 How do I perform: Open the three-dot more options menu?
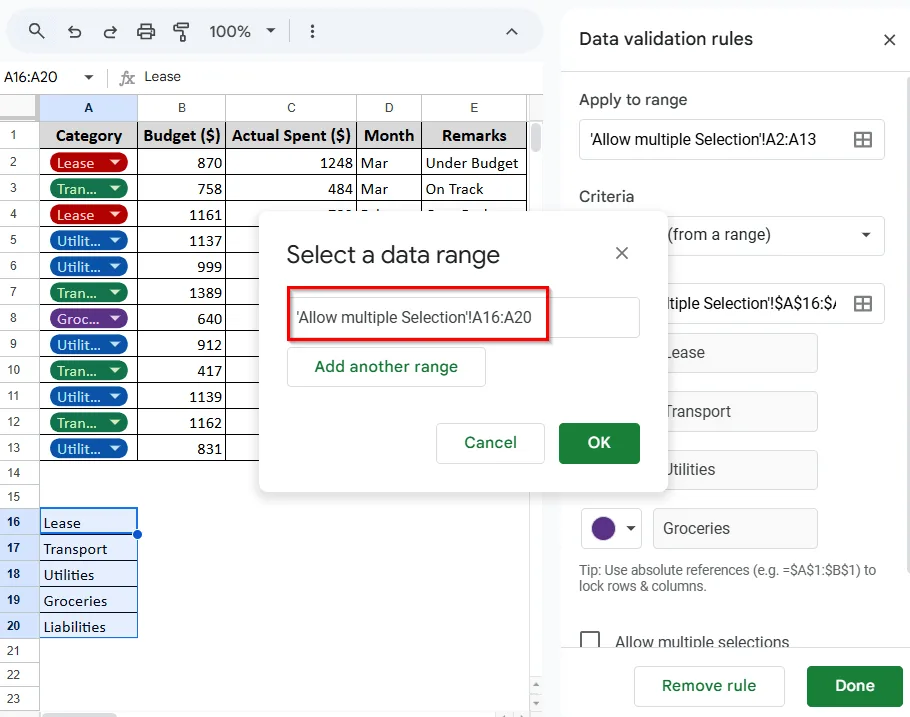click(x=312, y=31)
